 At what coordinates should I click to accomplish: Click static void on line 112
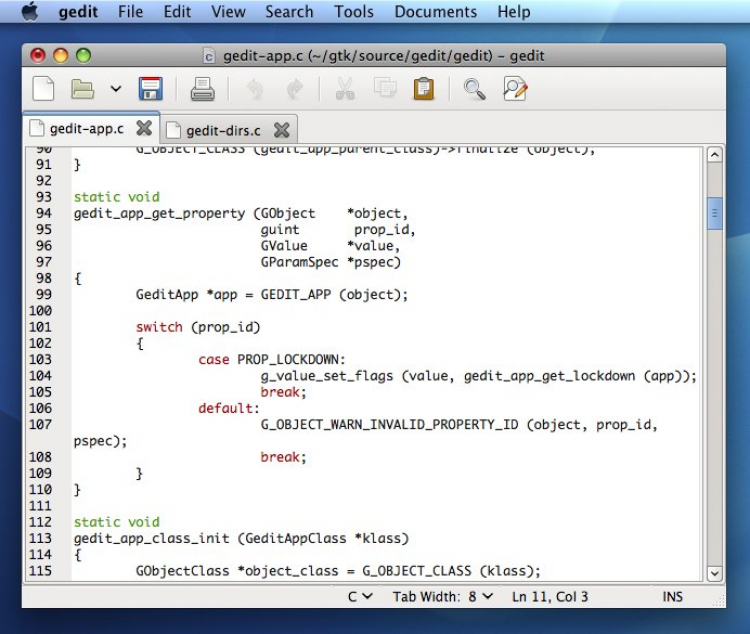point(117,522)
